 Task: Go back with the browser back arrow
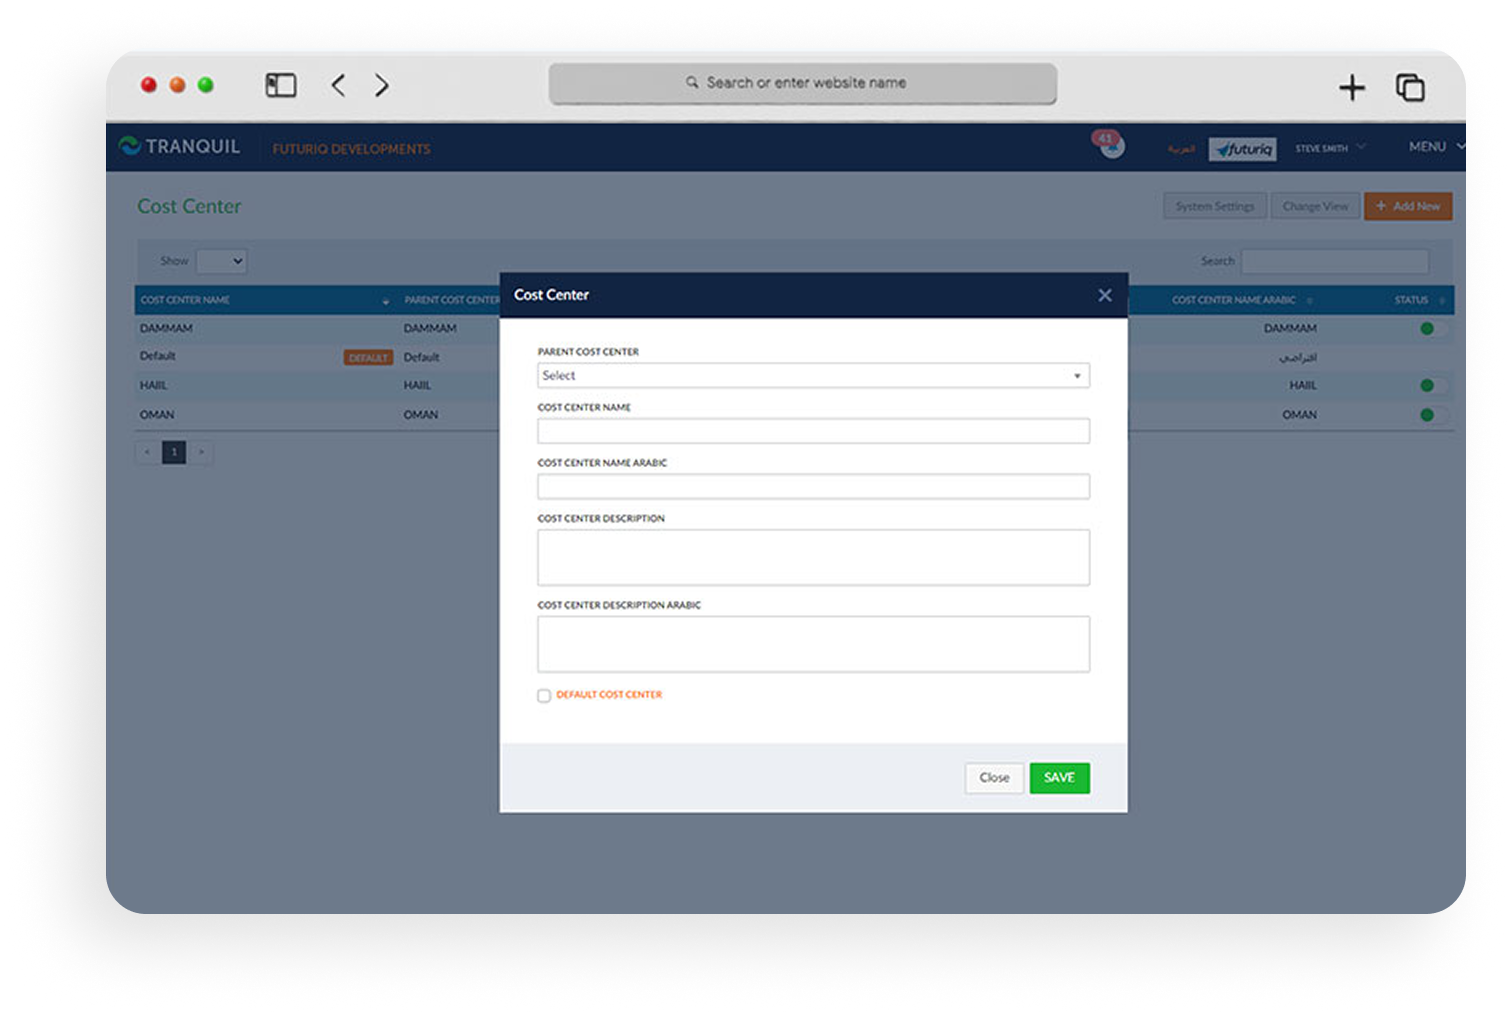[x=339, y=86]
